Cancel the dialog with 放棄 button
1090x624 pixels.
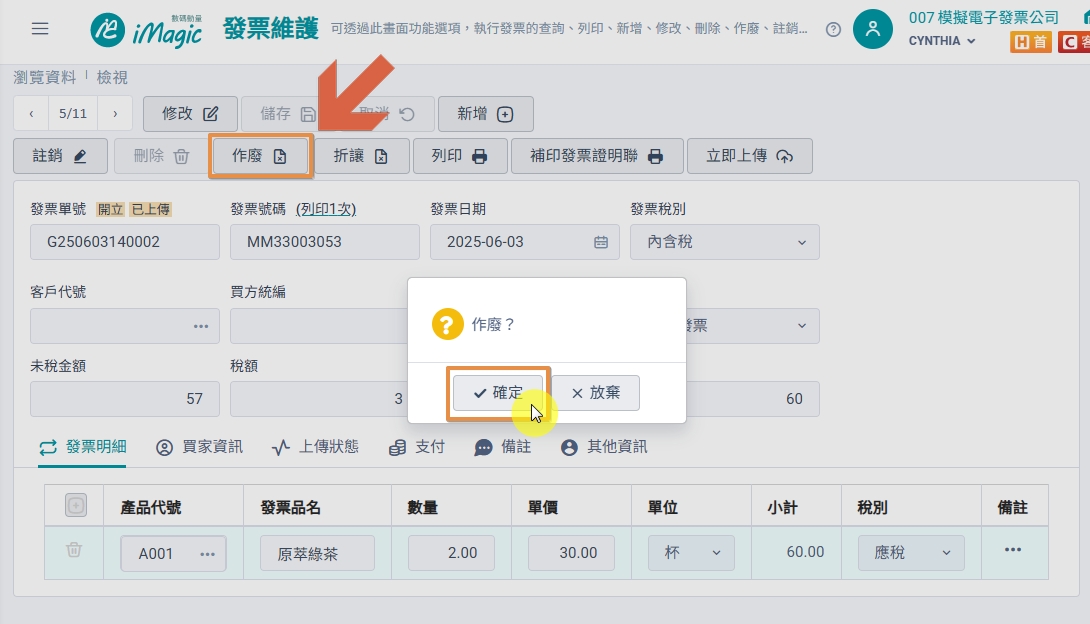click(596, 393)
